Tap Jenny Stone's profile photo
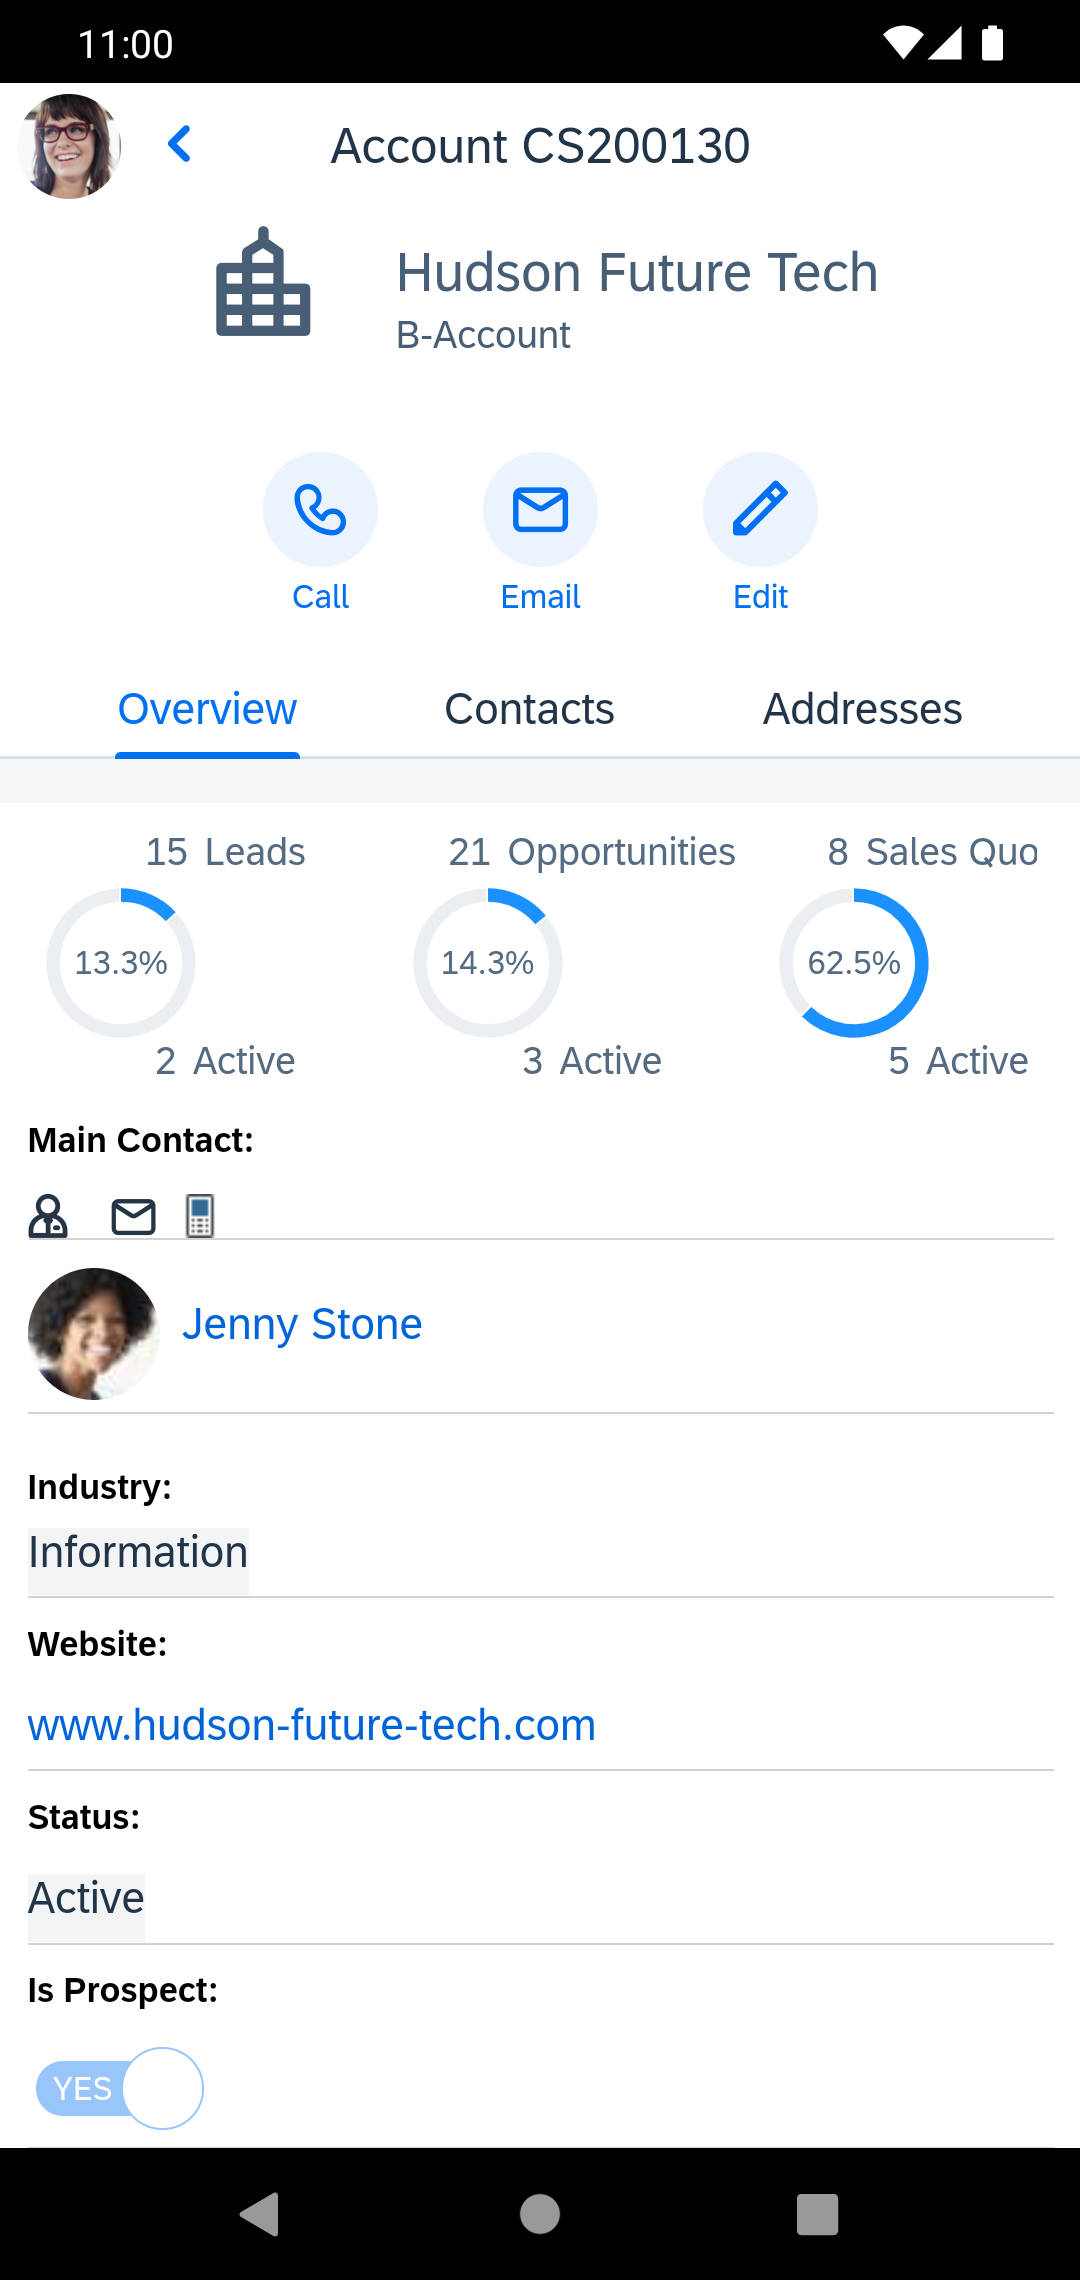The height and width of the screenshot is (2280, 1080). coord(93,1334)
